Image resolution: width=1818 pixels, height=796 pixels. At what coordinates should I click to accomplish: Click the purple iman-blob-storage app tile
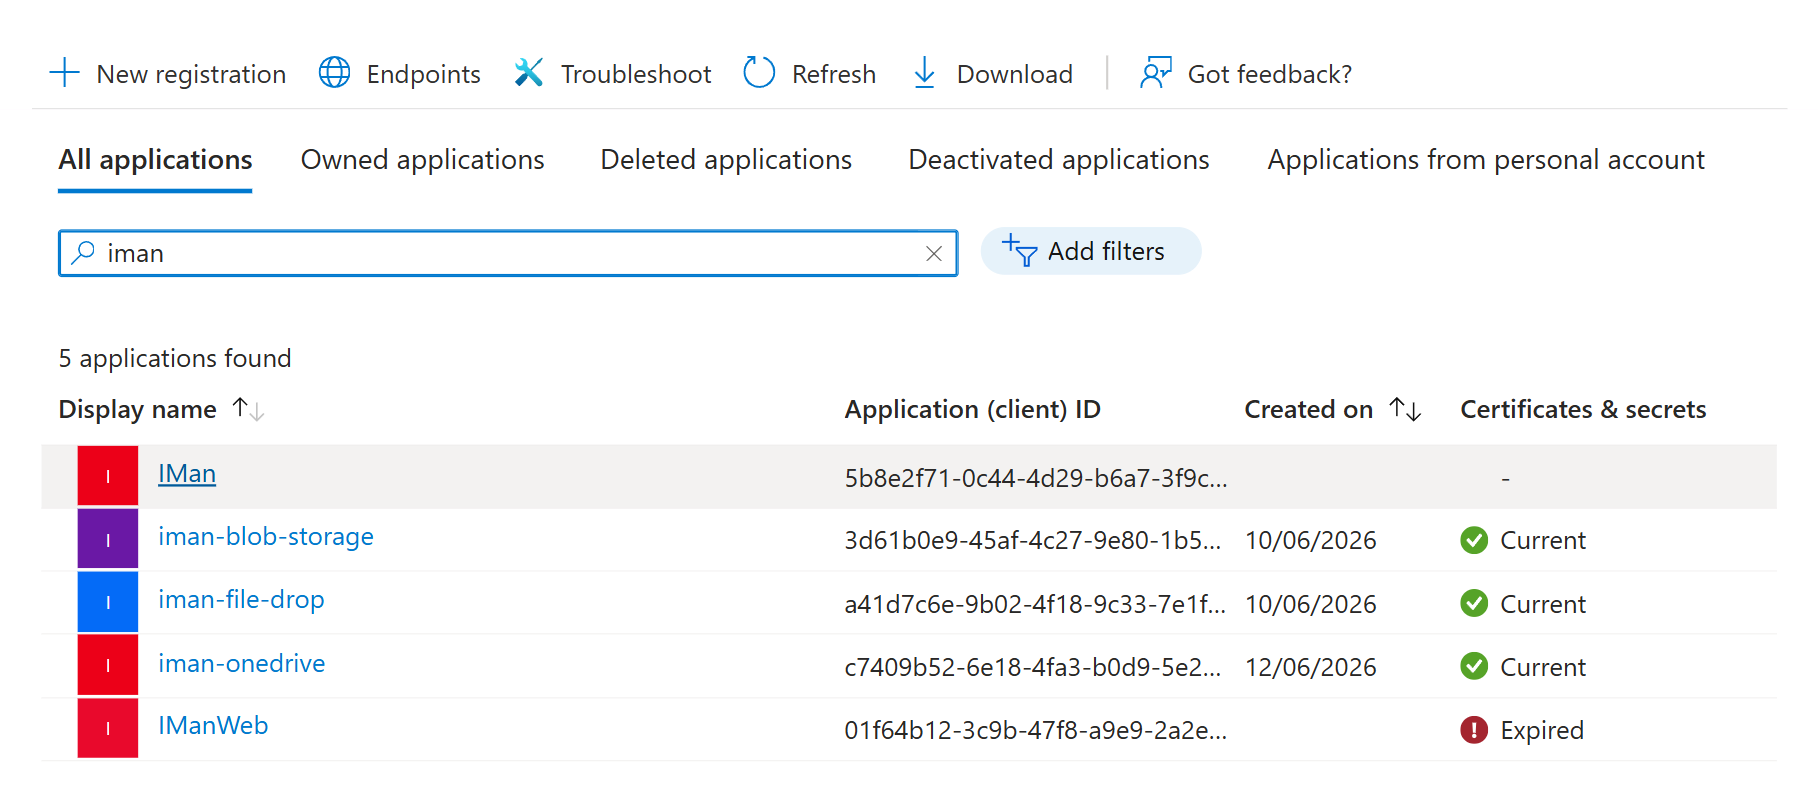pyautogui.click(x=108, y=539)
